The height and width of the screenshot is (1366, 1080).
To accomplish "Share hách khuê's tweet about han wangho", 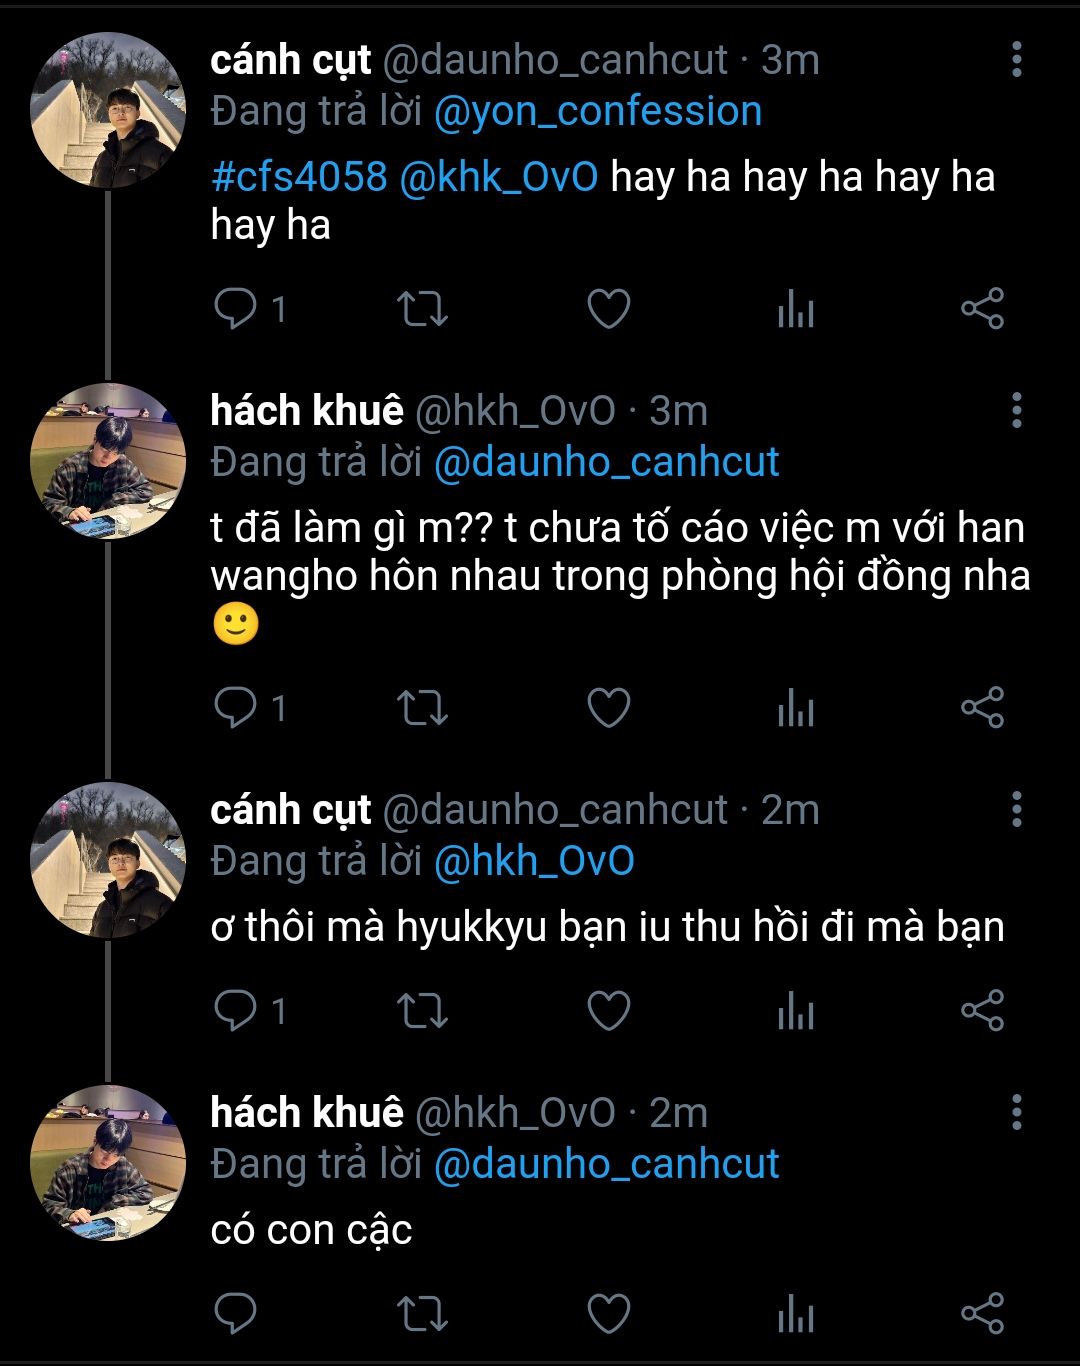I will tap(982, 708).
